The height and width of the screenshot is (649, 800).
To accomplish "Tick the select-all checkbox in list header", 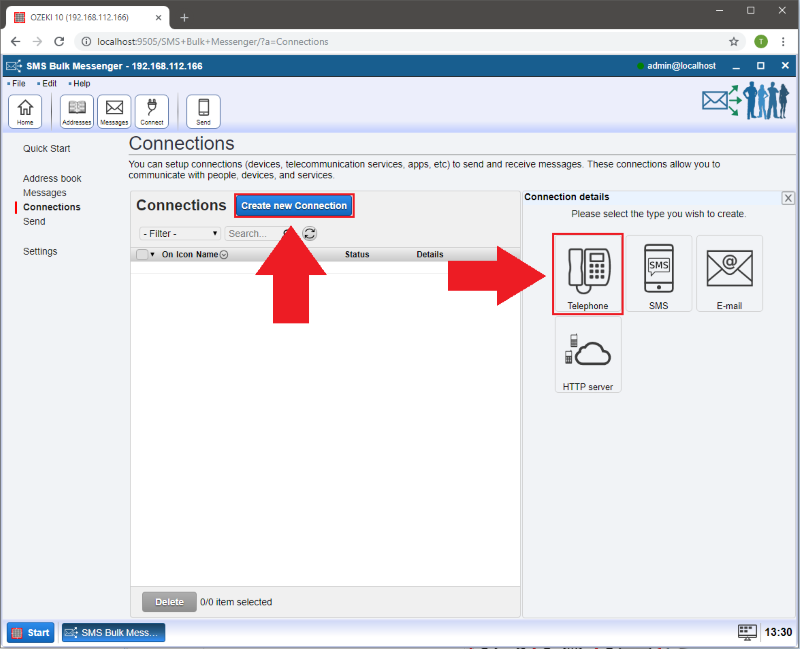I will pyautogui.click(x=142, y=255).
